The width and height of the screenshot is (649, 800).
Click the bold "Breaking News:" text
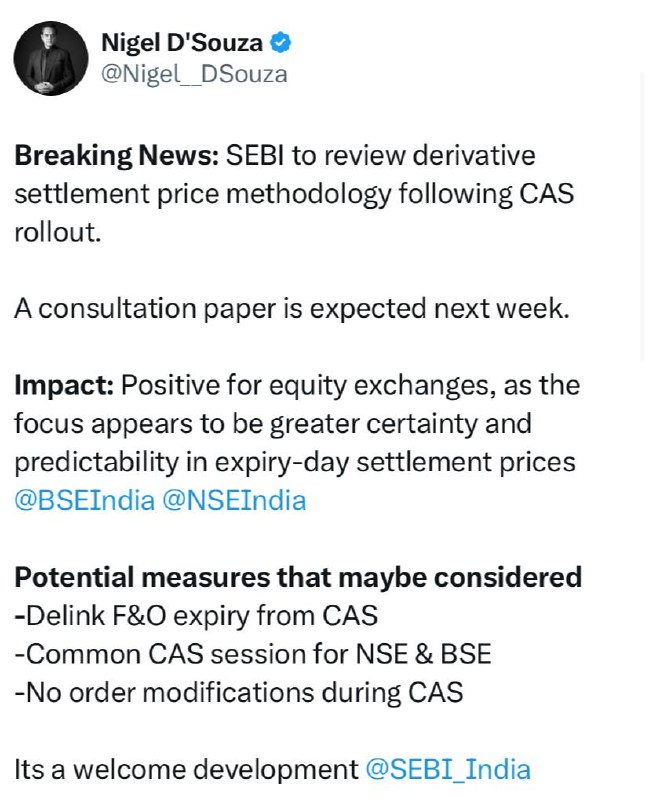pyautogui.click(x=117, y=155)
